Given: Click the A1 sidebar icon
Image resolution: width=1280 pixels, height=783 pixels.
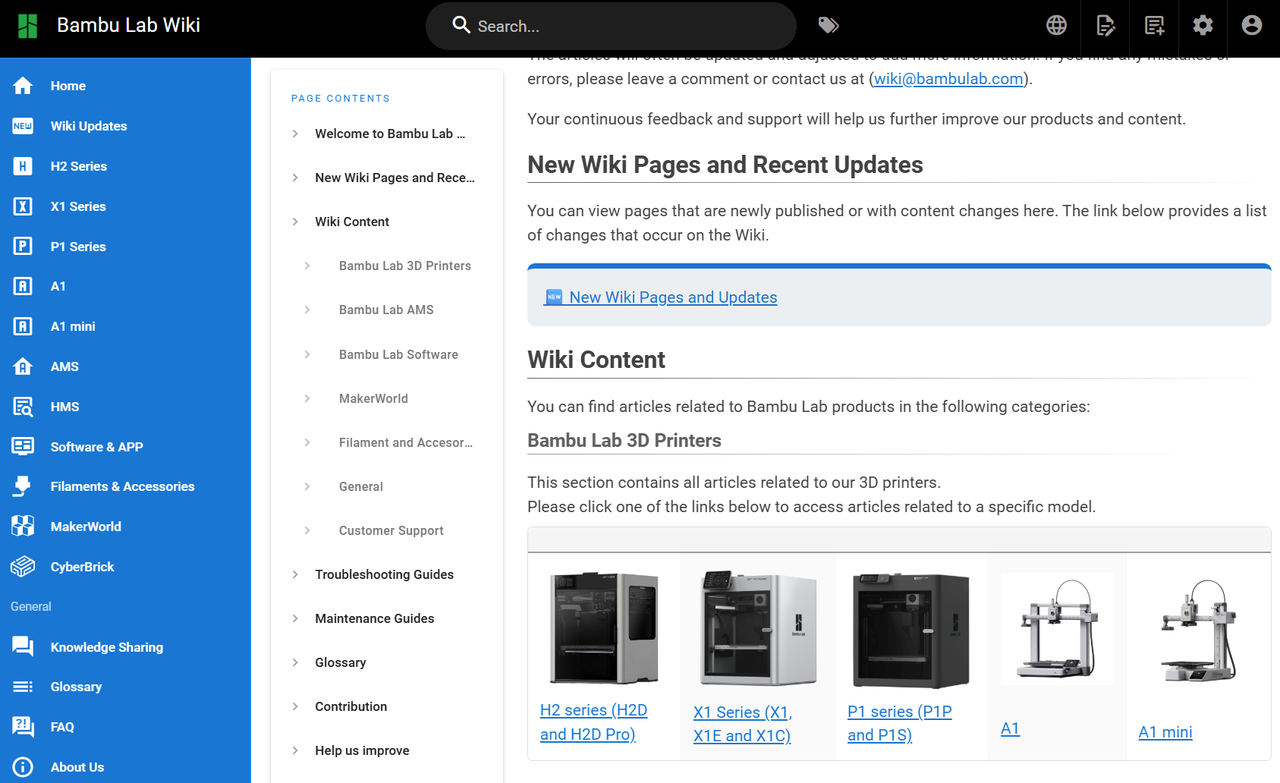Looking at the screenshot, I should 23,286.
